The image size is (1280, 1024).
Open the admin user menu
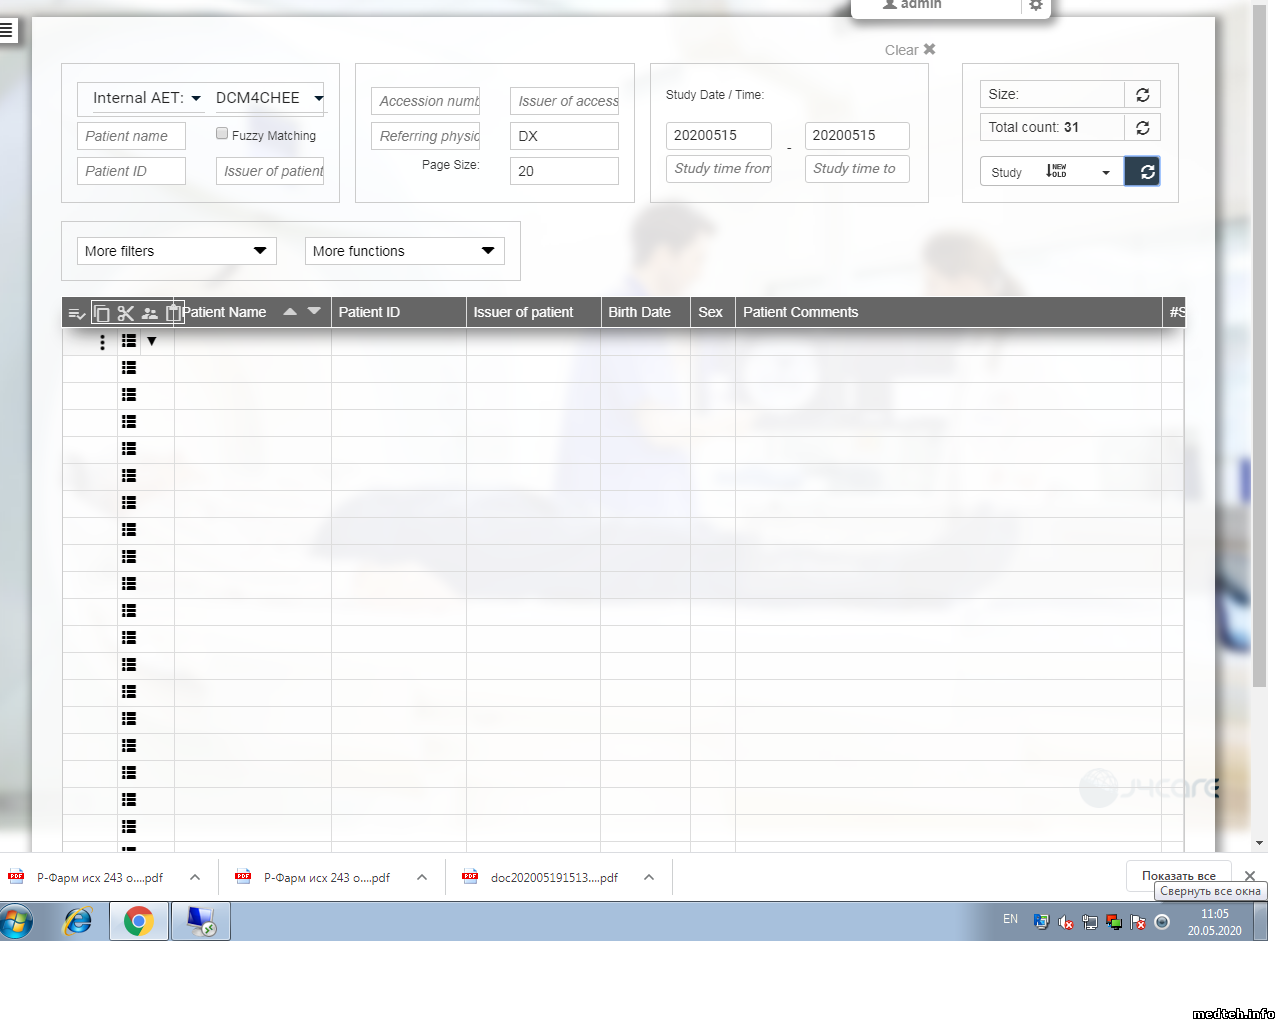(x=913, y=5)
